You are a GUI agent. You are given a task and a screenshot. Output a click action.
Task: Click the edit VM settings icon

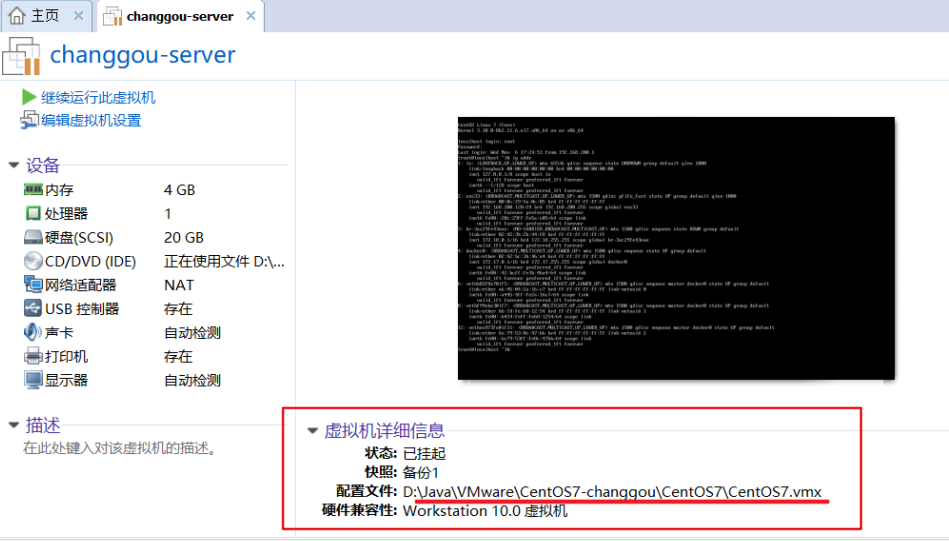[29, 120]
